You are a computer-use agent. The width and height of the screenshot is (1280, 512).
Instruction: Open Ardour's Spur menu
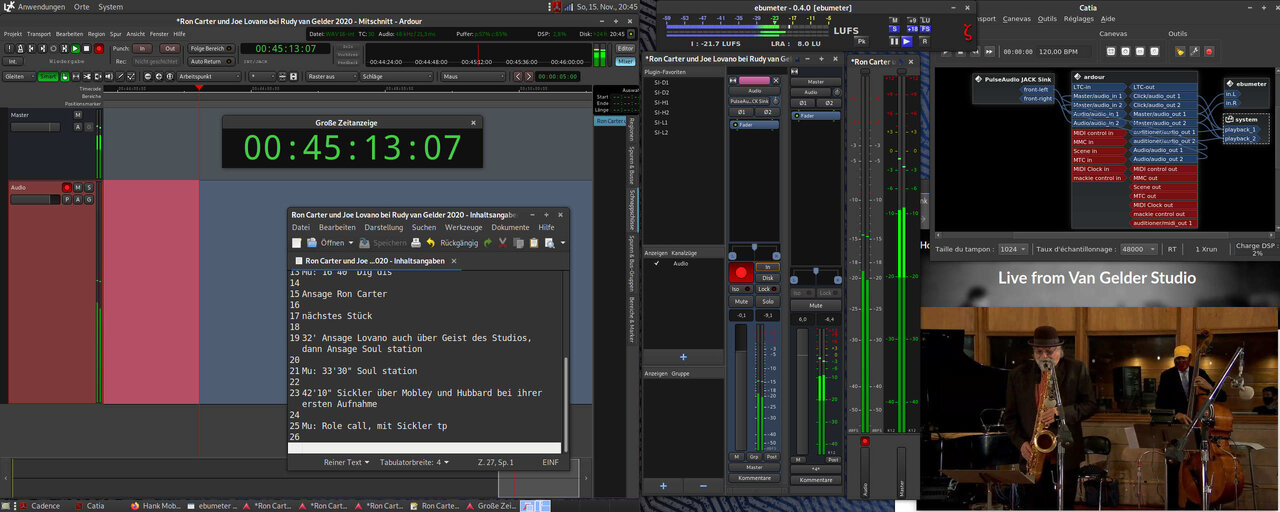point(116,34)
